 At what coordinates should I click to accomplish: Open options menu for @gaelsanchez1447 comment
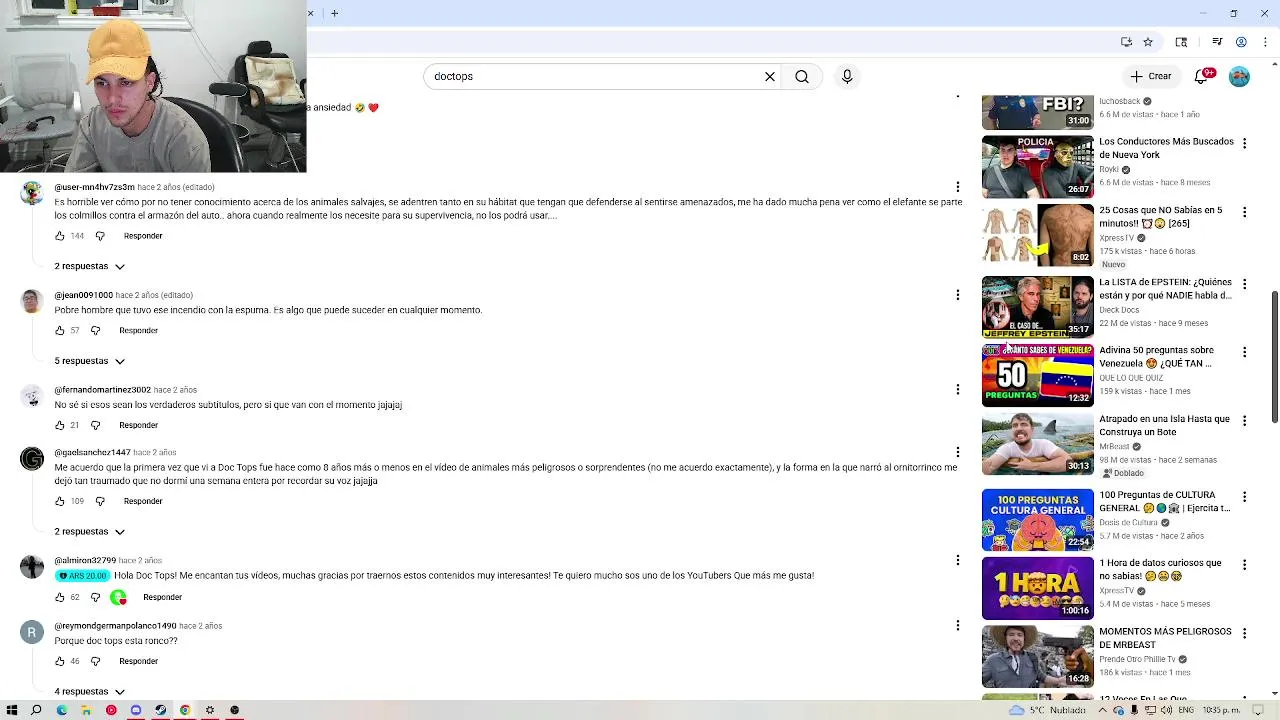click(957, 452)
